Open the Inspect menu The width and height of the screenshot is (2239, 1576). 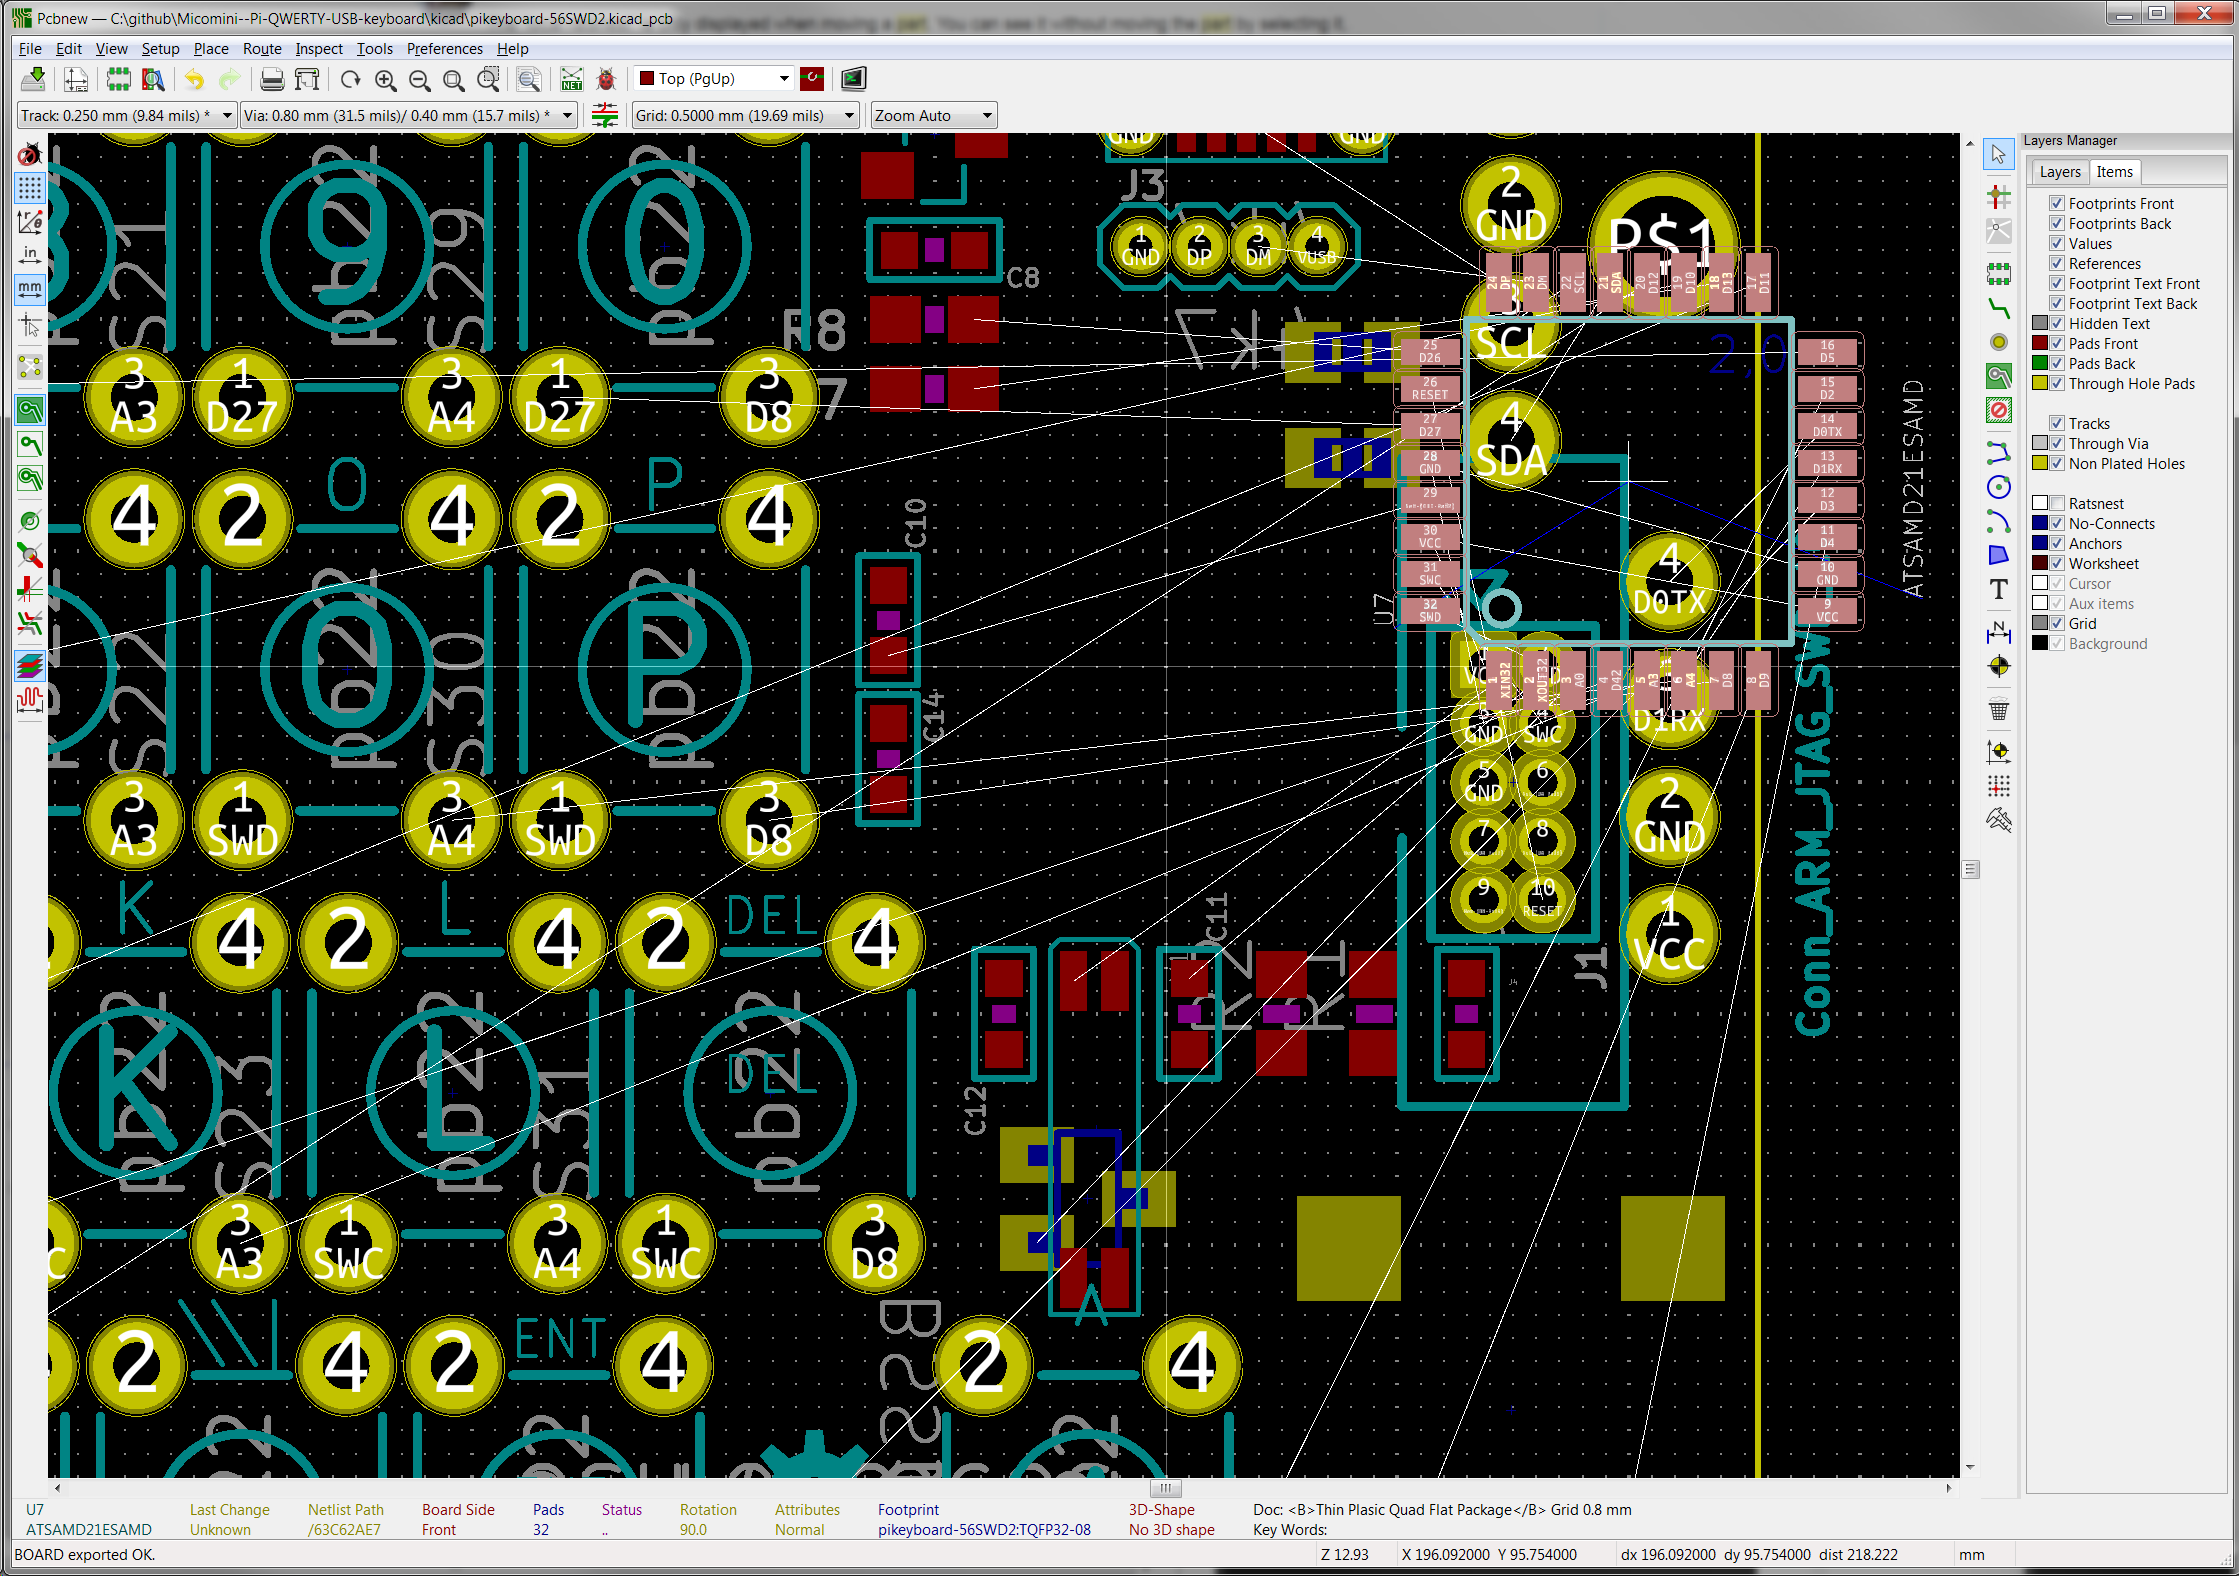pos(319,48)
